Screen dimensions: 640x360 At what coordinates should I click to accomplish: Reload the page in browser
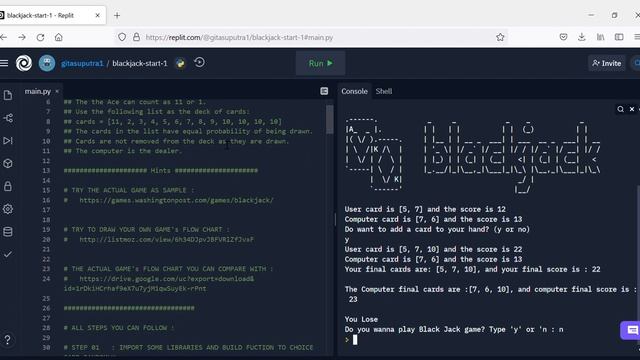40,37
